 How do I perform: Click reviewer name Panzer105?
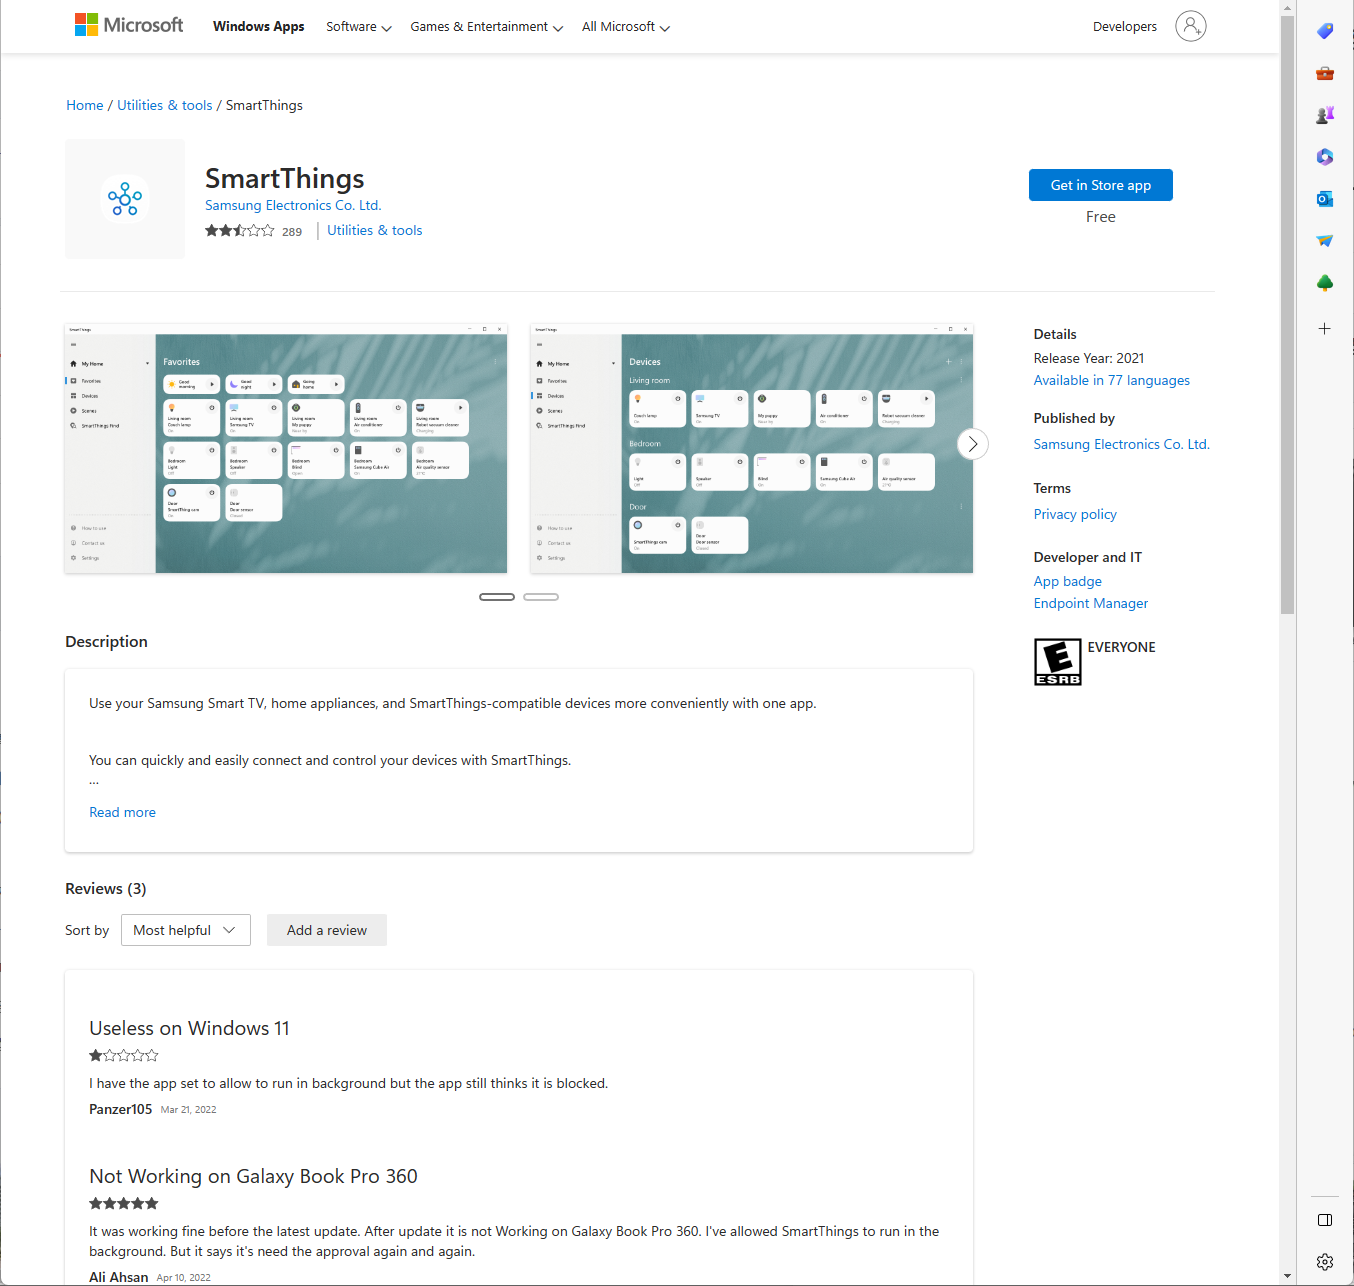[x=120, y=1109]
